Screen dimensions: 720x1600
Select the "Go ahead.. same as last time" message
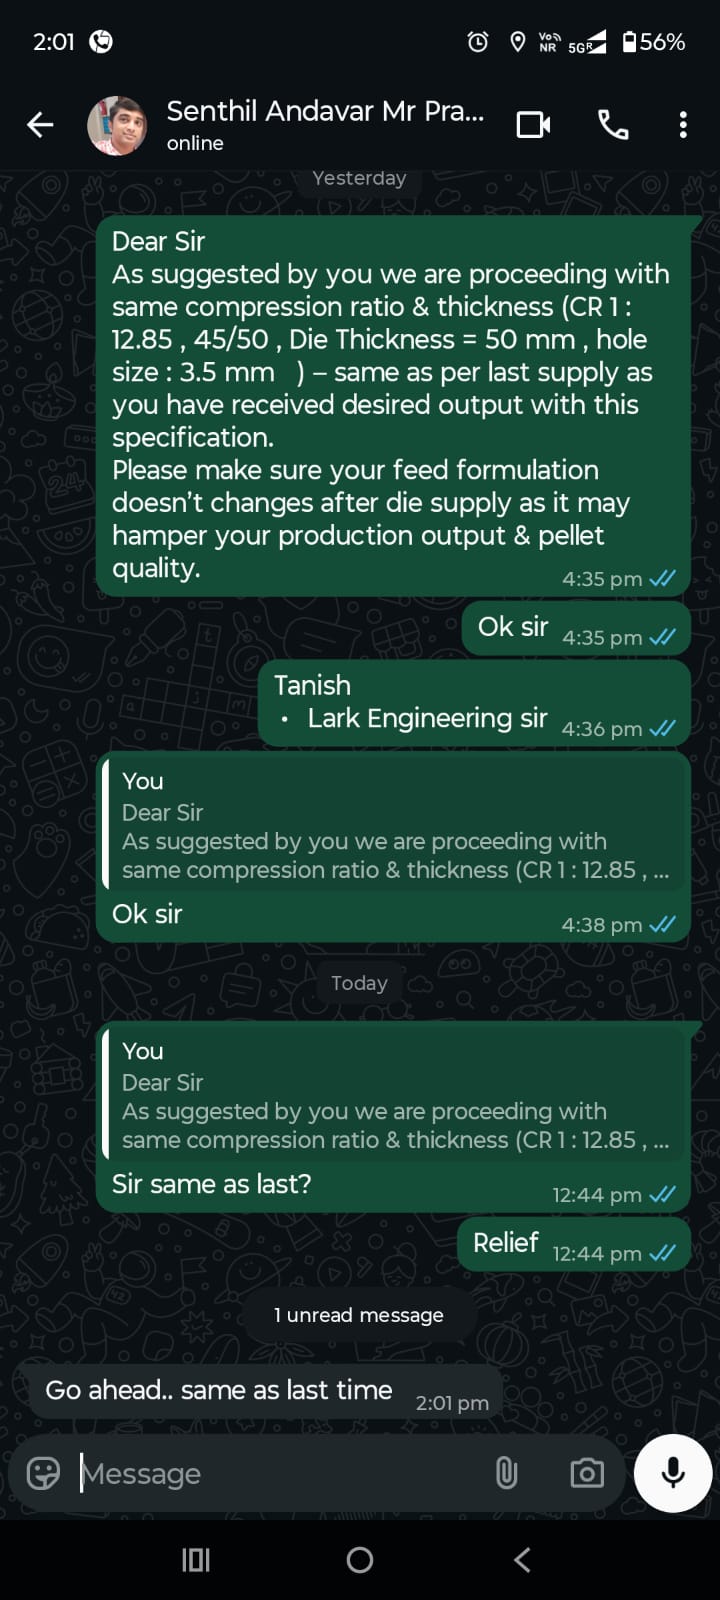tap(219, 1390)
